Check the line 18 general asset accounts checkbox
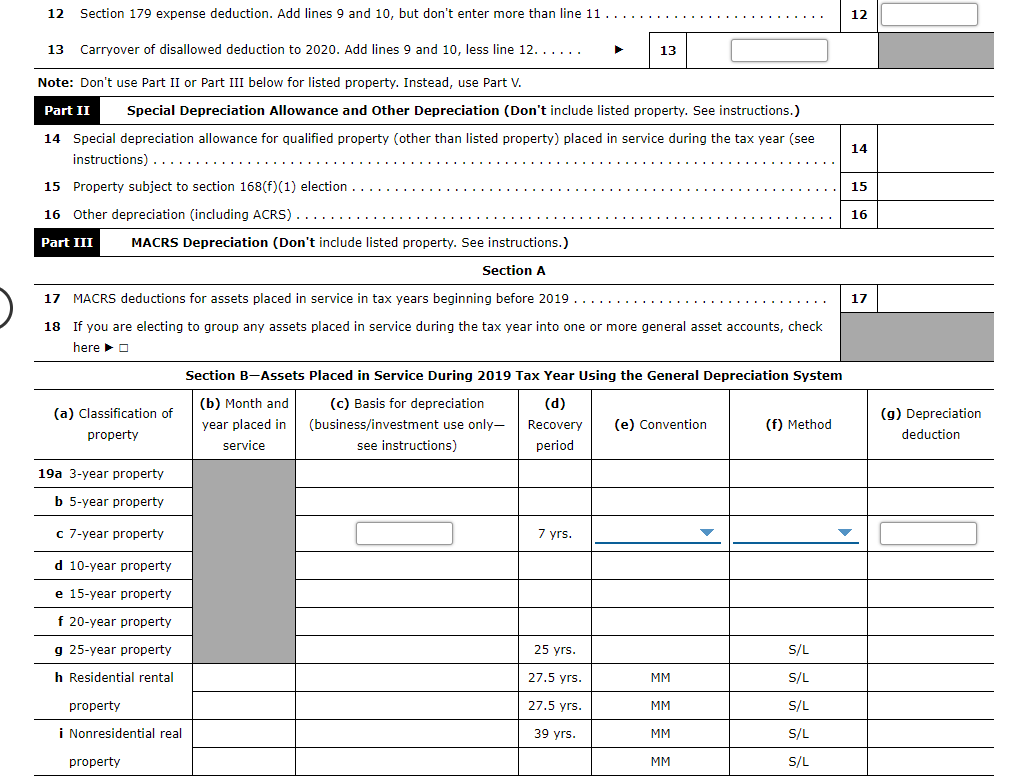The height and width of the screenshot is (779, 1010). click(x=124, y=348)
